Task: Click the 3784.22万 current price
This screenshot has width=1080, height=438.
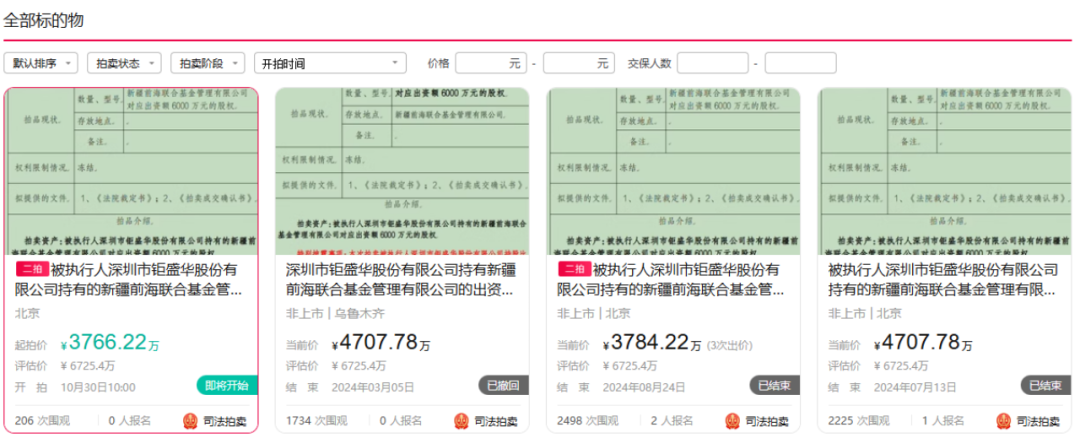Action: coord(652,342)
